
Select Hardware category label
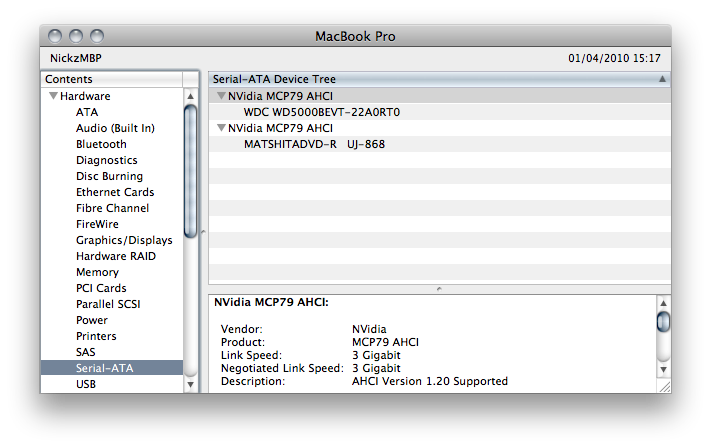[85, 96]
